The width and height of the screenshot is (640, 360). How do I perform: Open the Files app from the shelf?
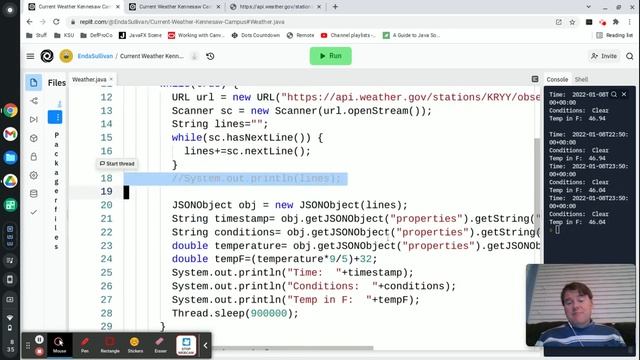[x=10, y=157]
